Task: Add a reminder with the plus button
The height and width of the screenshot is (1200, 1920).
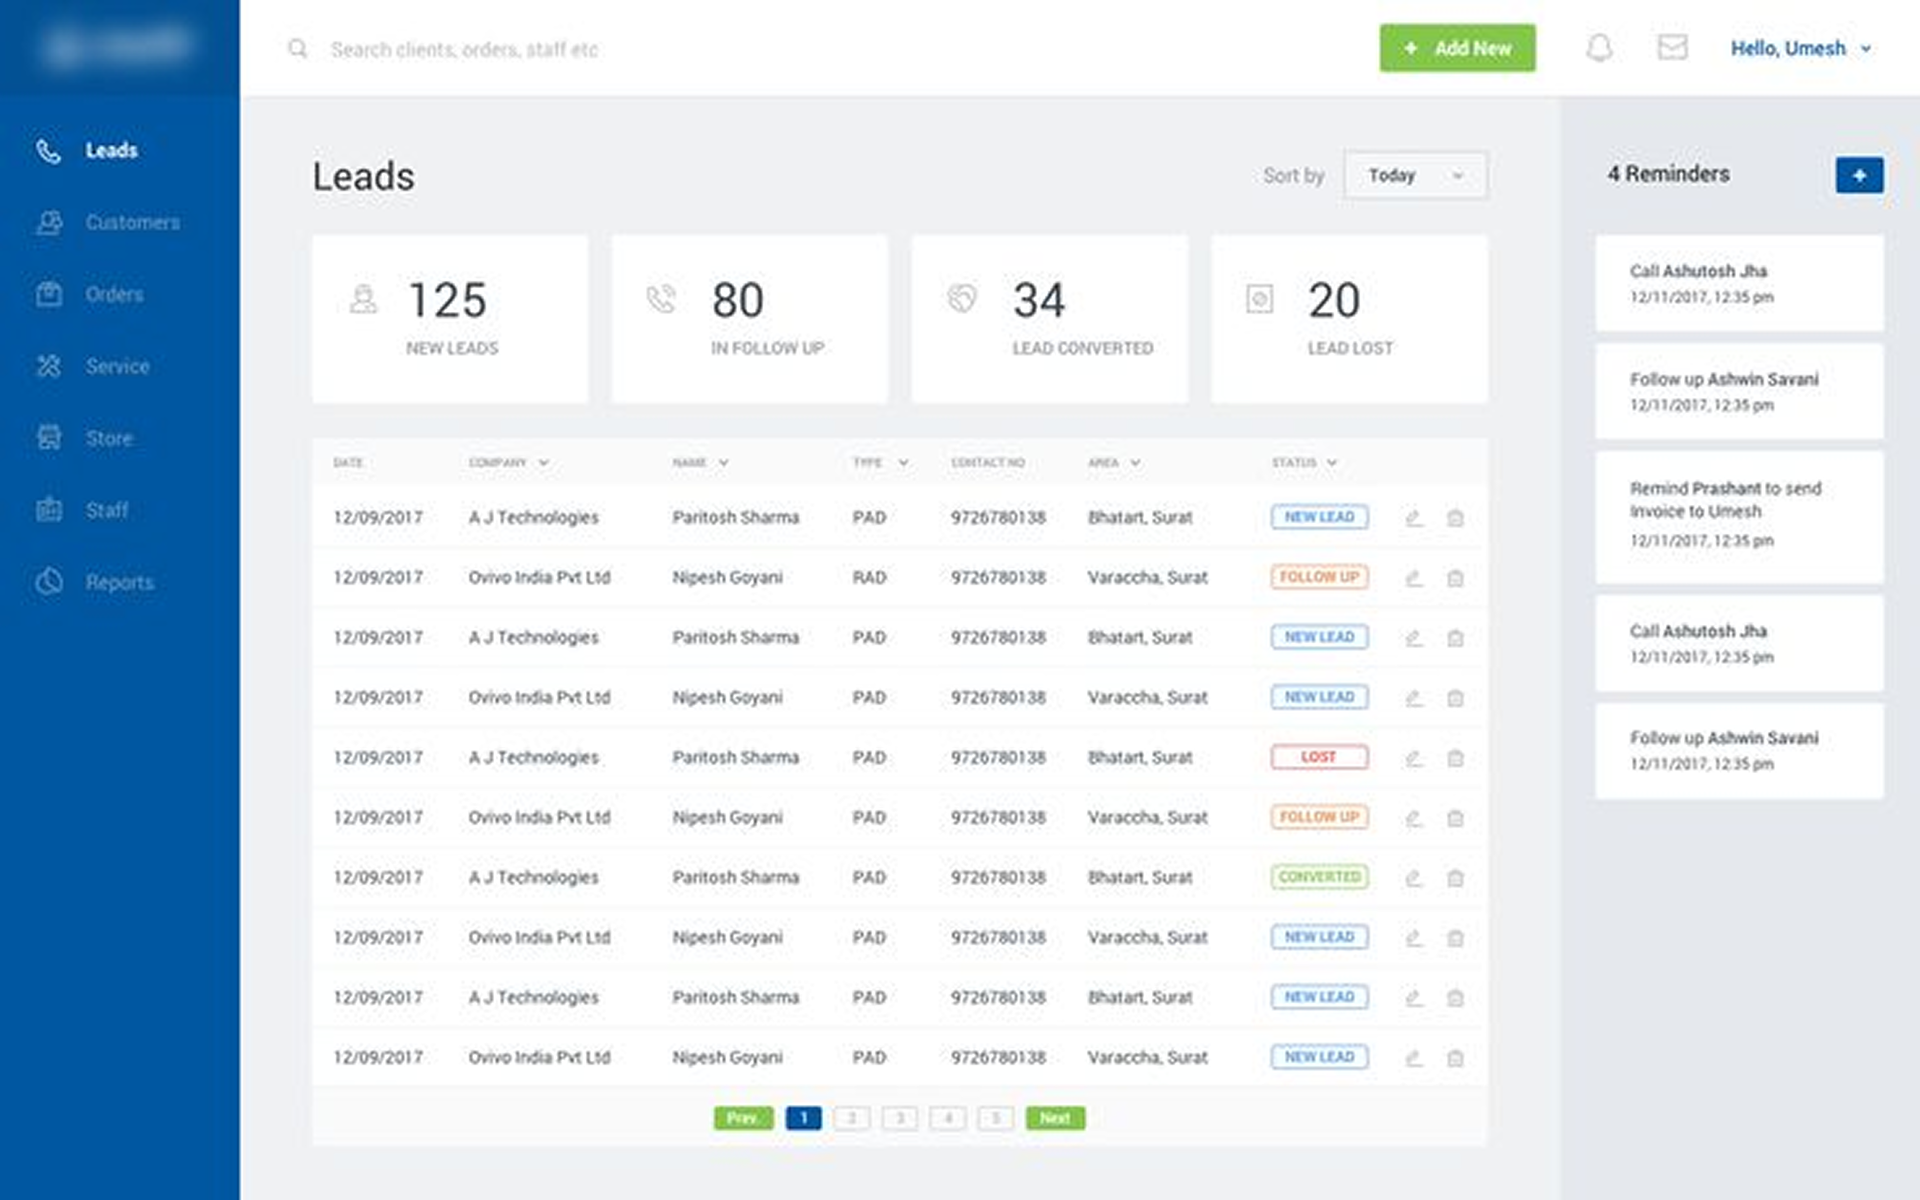Action: pyautogui.click(x=1859, y=175)
